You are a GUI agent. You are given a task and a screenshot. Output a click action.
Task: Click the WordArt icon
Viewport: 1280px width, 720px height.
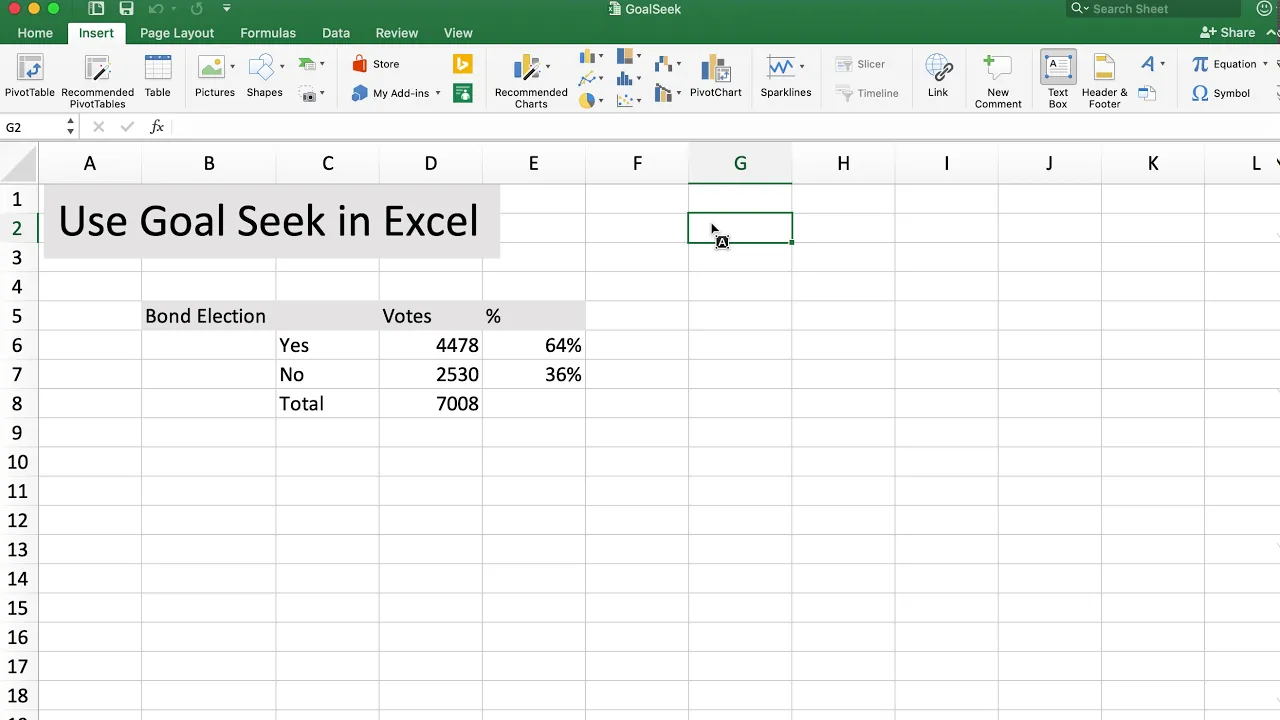pyautogui.click(x=1147, y=64)
